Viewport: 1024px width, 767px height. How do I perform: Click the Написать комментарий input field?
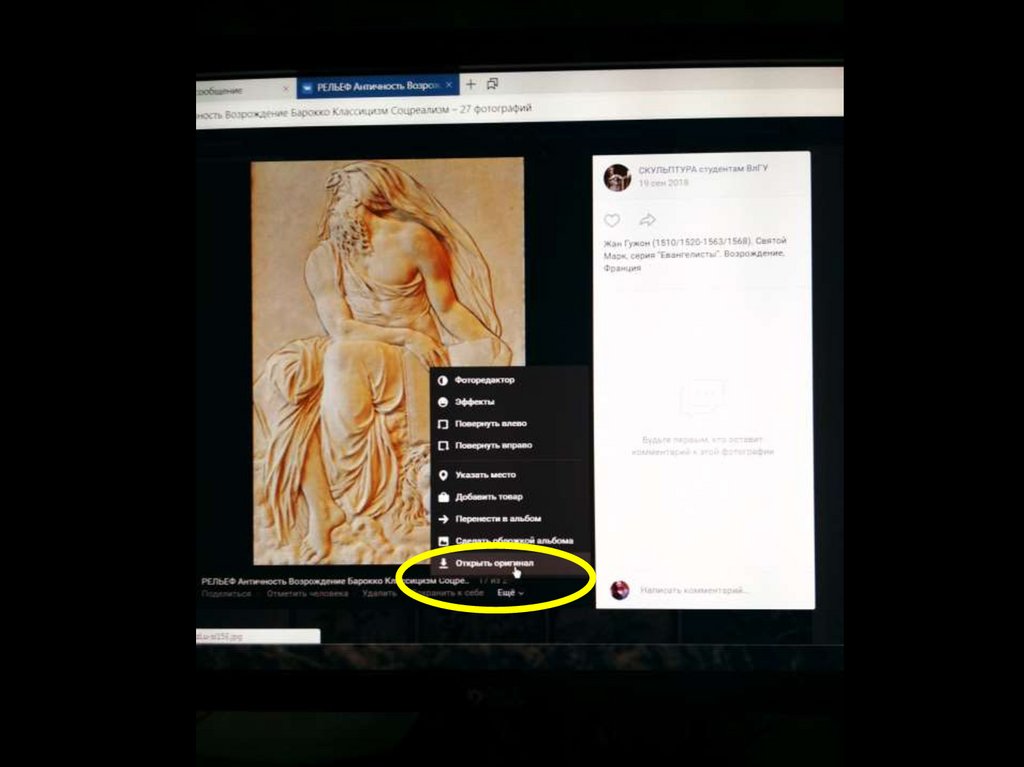692,590
